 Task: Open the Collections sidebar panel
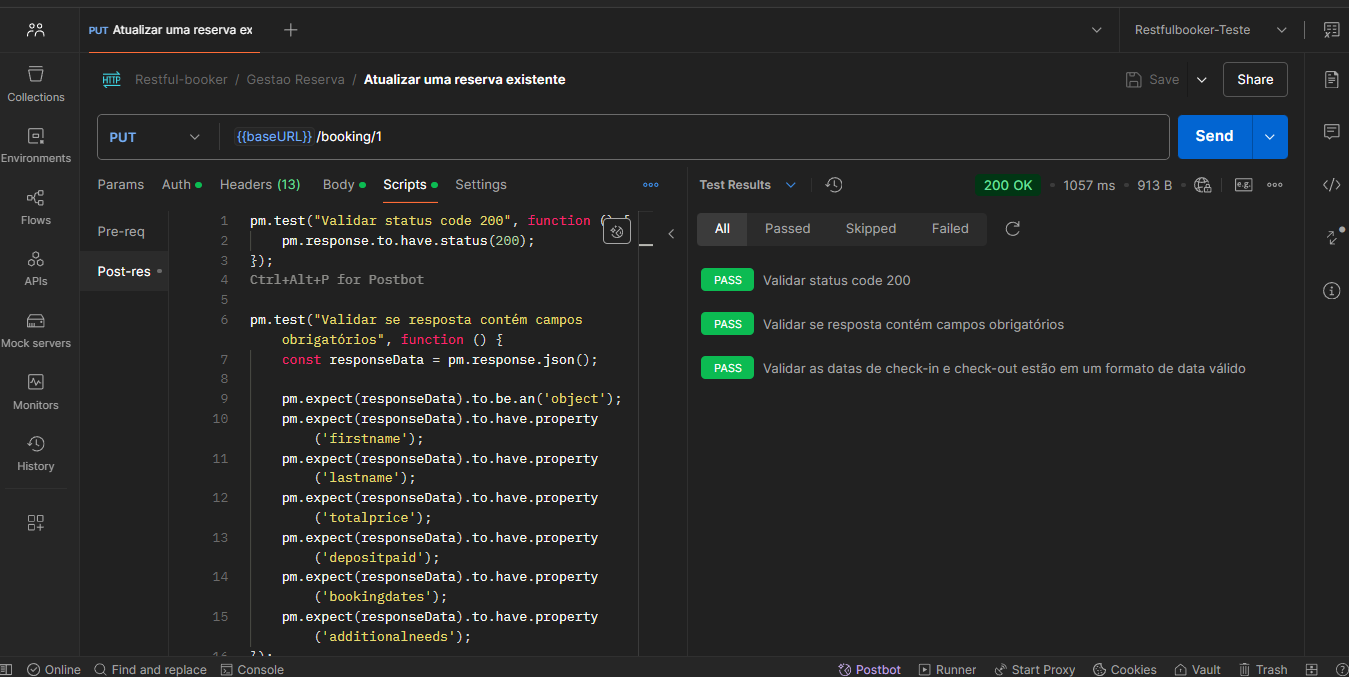coord(36,84)
